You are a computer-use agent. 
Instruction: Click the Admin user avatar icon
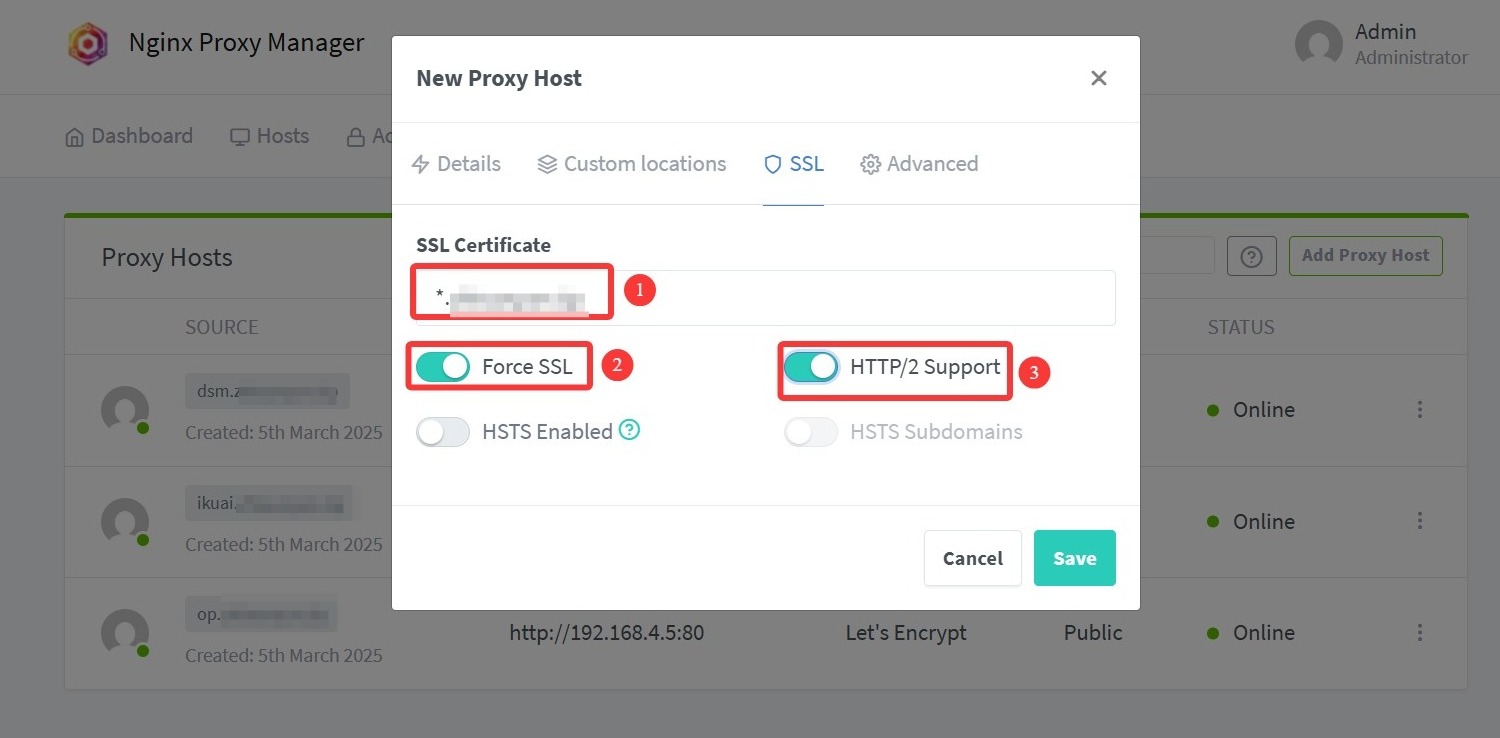pyautogui.click(x=1318, y=45)
